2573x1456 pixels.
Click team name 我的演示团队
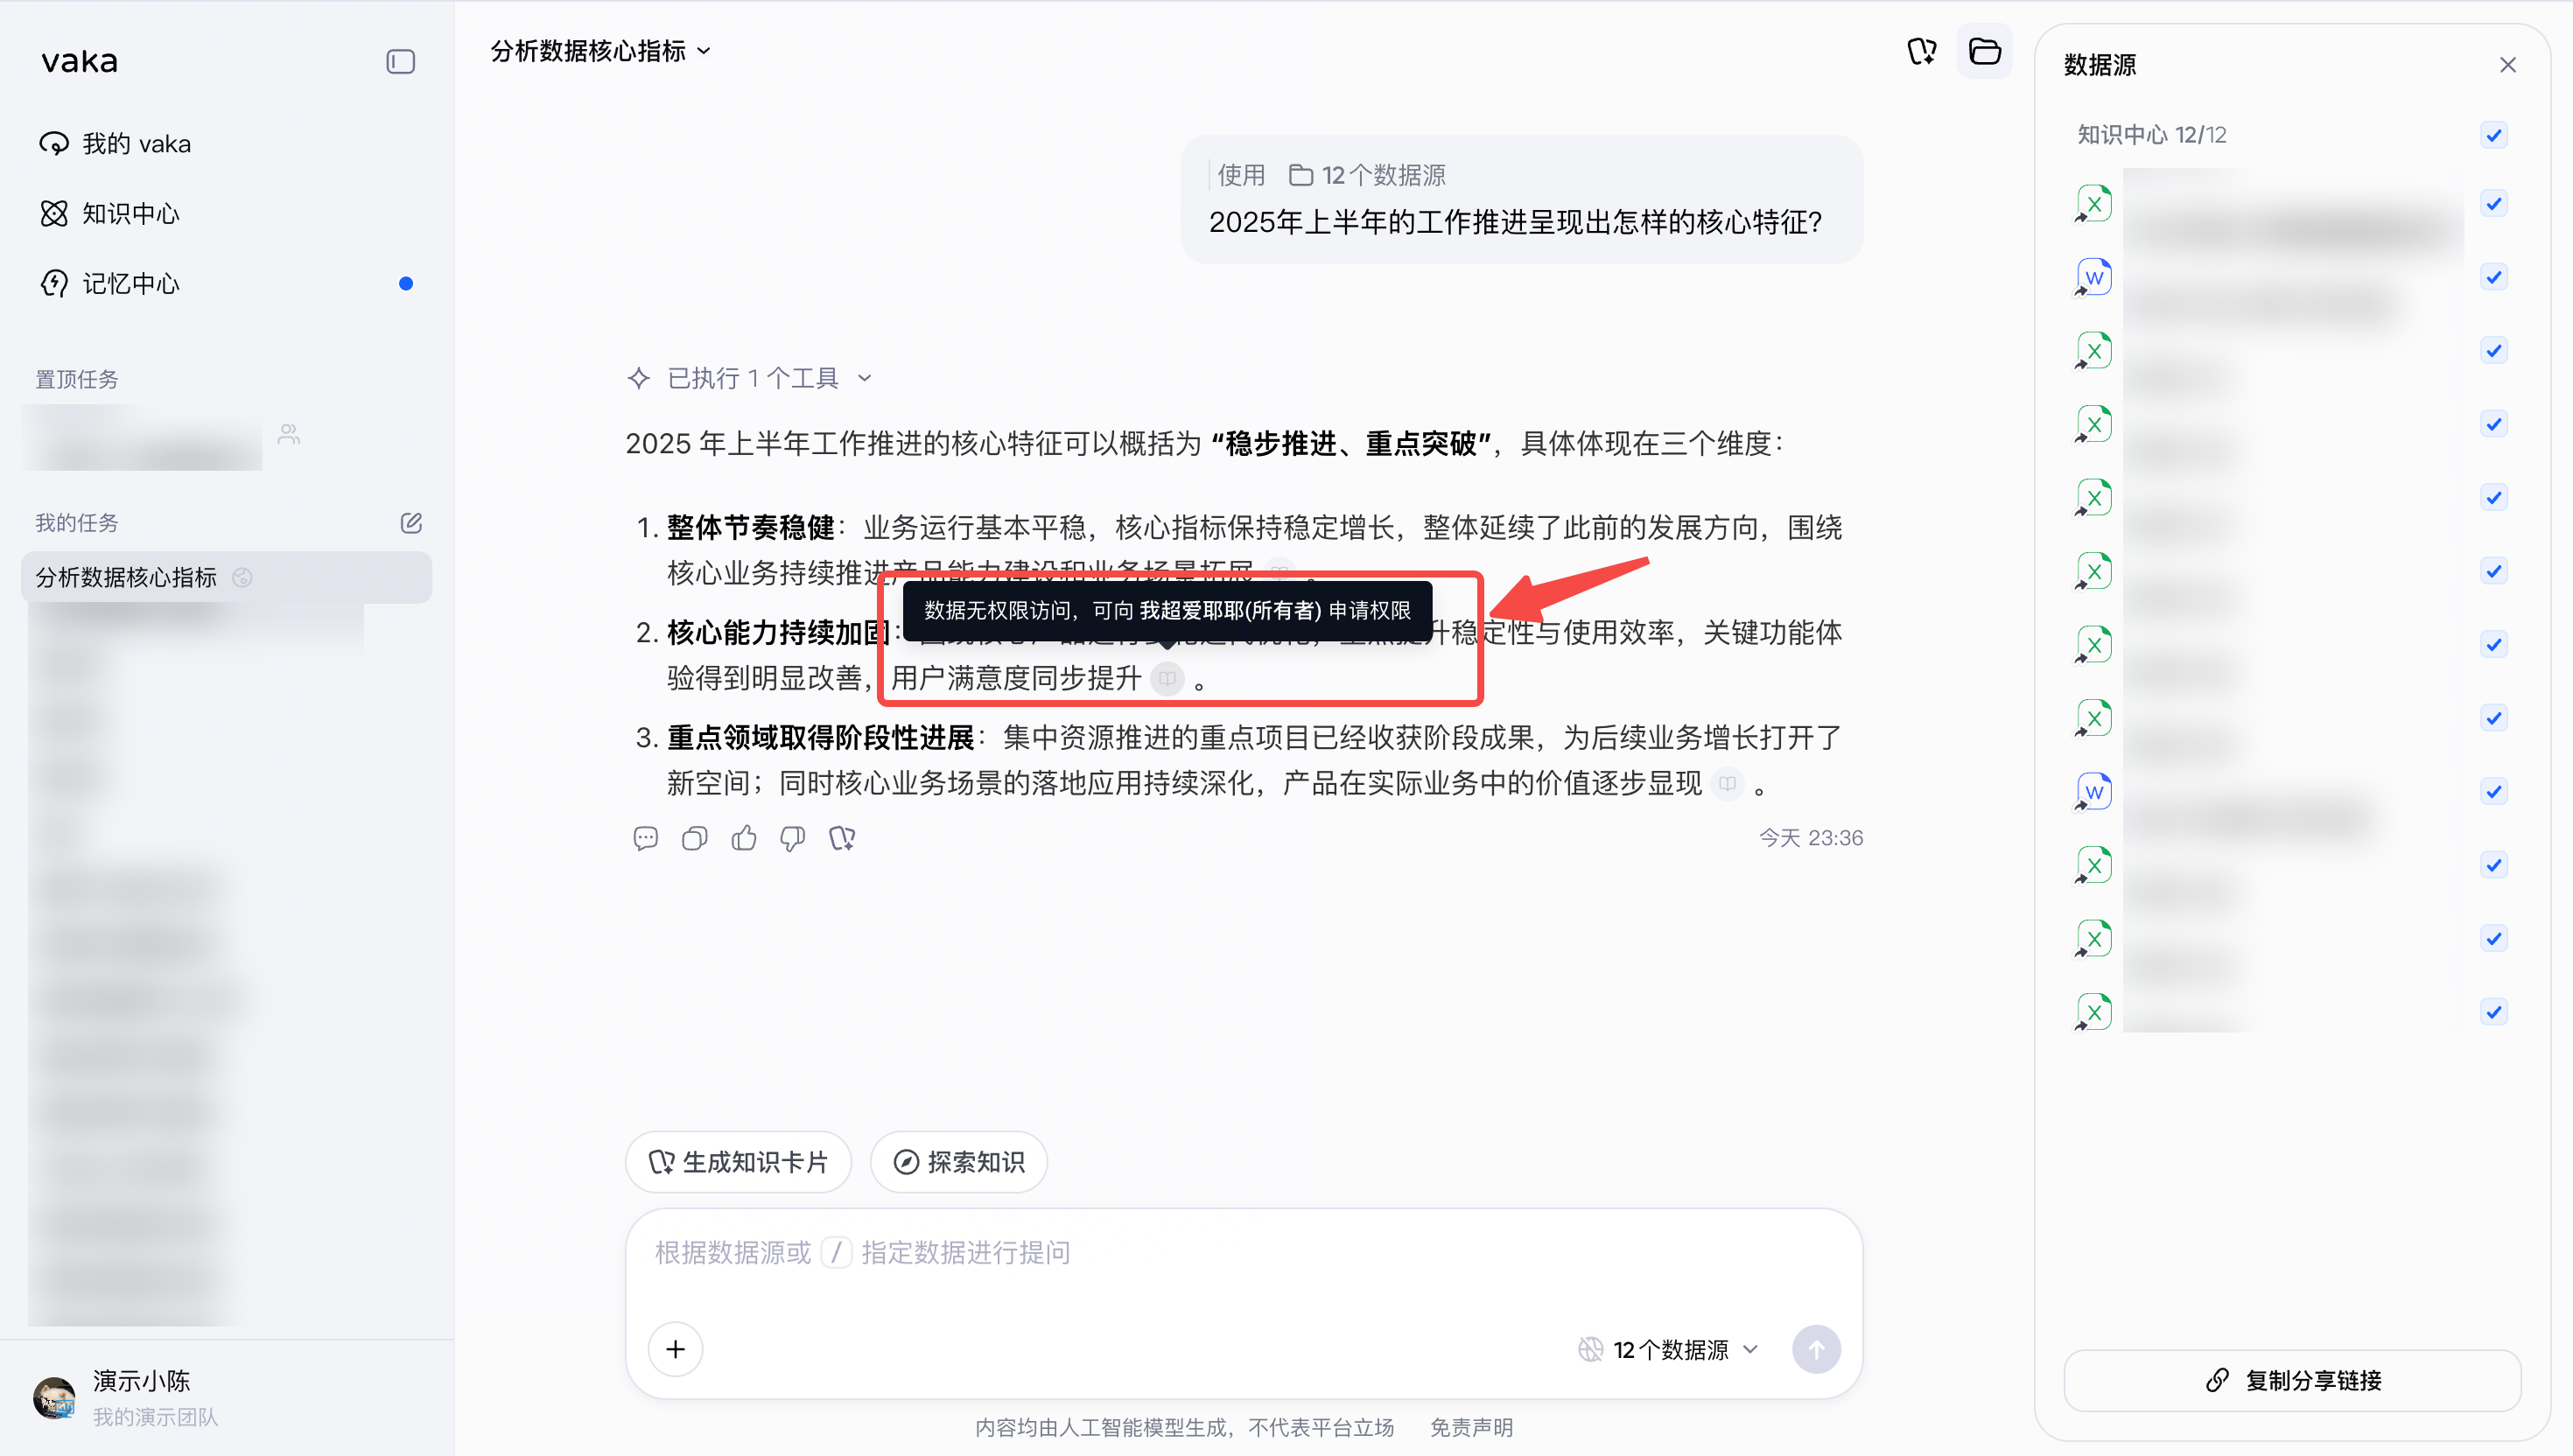(x=155, y=1417)
